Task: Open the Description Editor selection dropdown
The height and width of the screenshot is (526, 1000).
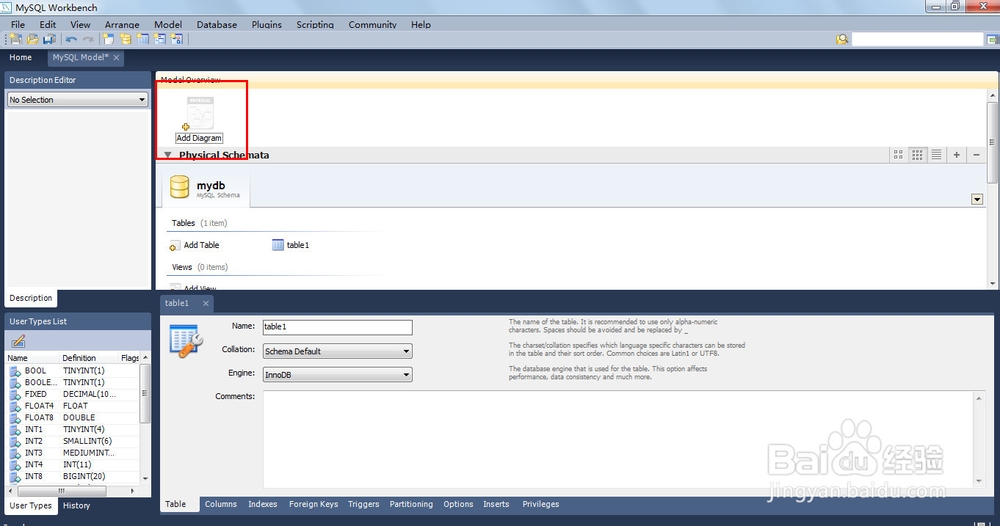Action: [x=78, y=99]
